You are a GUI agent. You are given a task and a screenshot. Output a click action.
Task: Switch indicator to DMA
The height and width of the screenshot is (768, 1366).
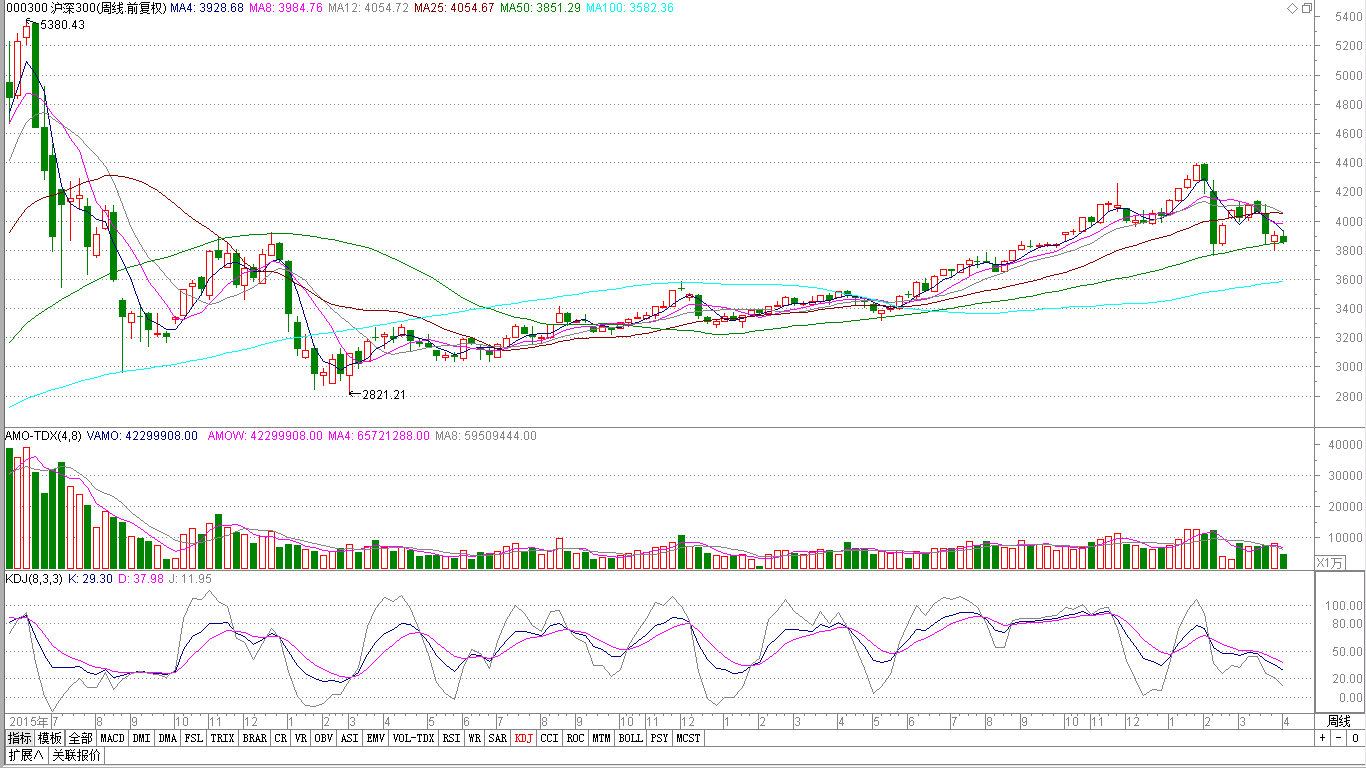click(167, 738)
